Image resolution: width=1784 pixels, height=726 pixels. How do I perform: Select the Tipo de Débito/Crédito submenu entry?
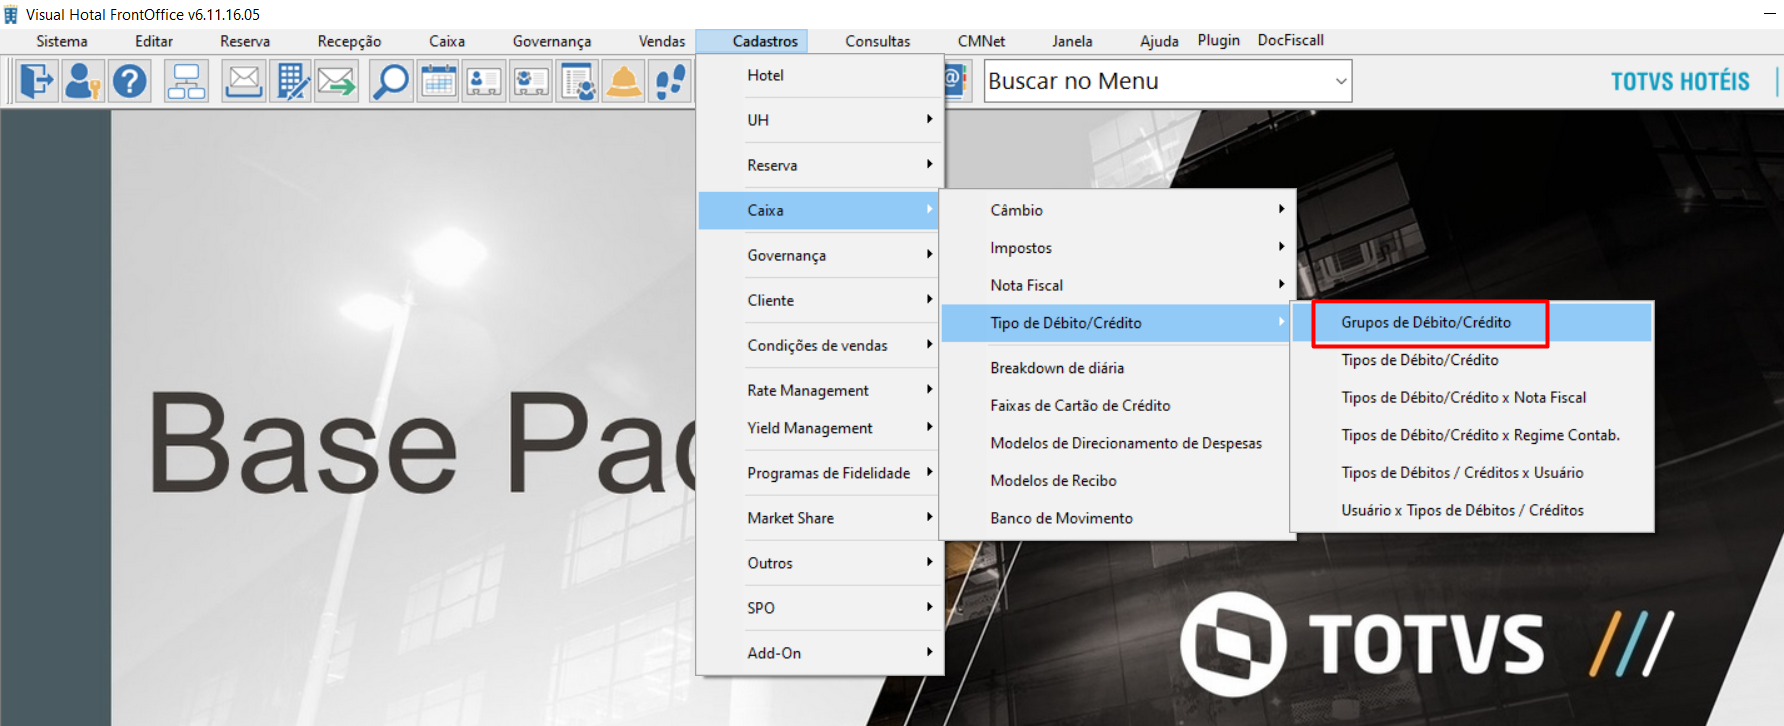pyautogui.click(x=1117, y=323)
